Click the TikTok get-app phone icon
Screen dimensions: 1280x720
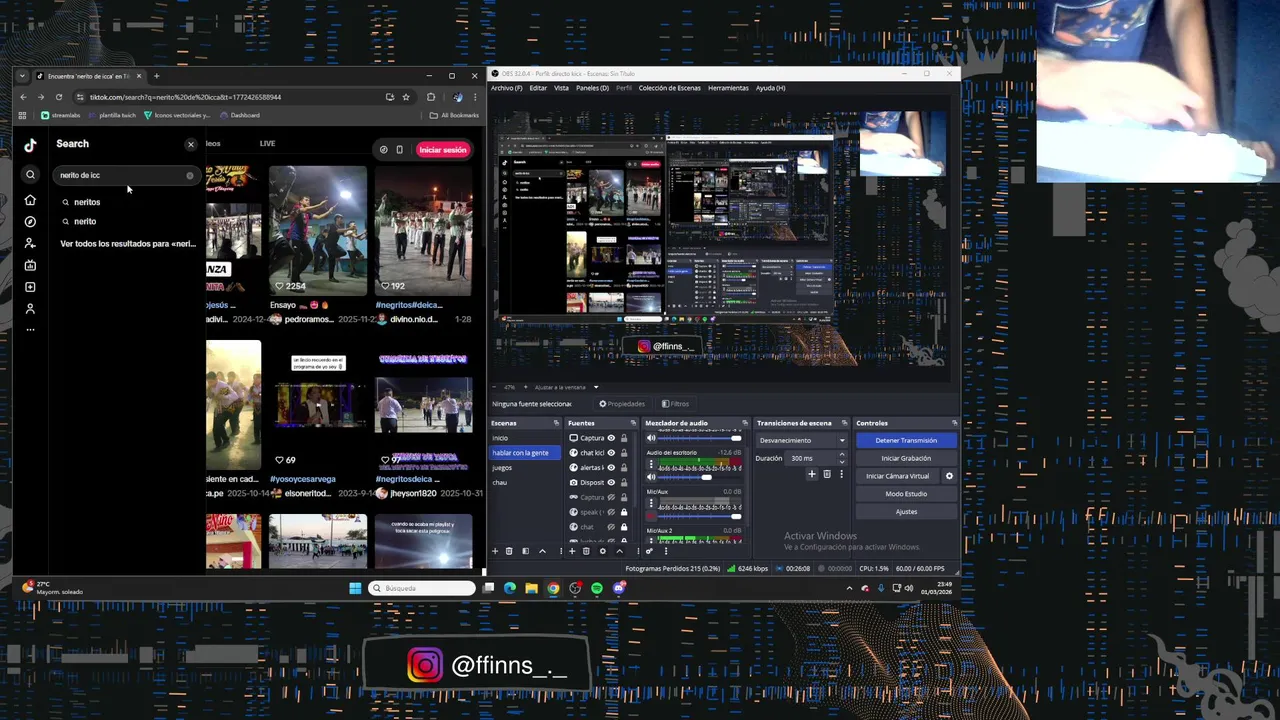[x=399, y=150]
